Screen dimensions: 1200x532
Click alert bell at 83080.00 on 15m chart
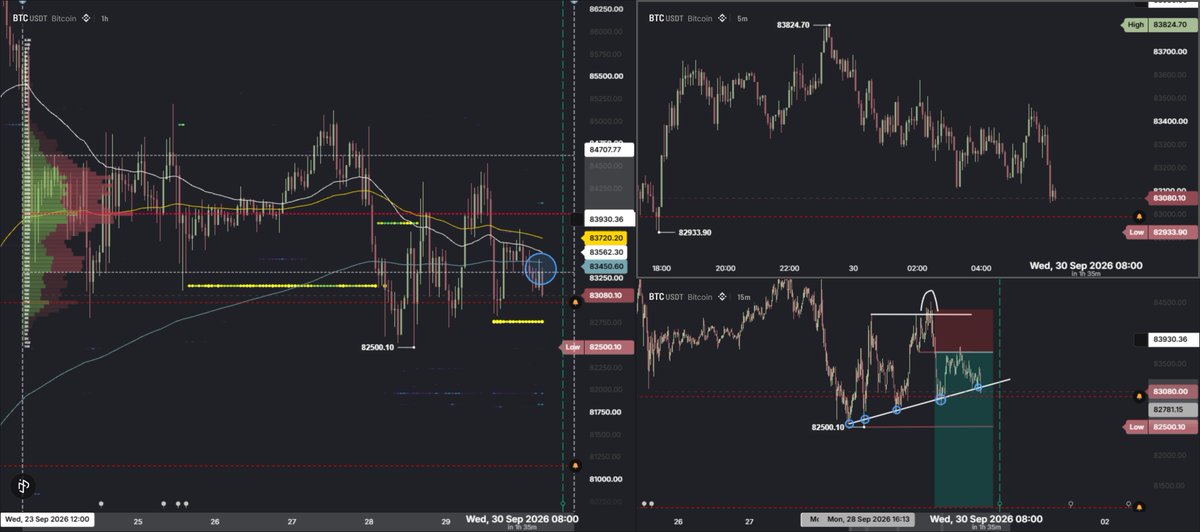click(x=1138, y=396)
